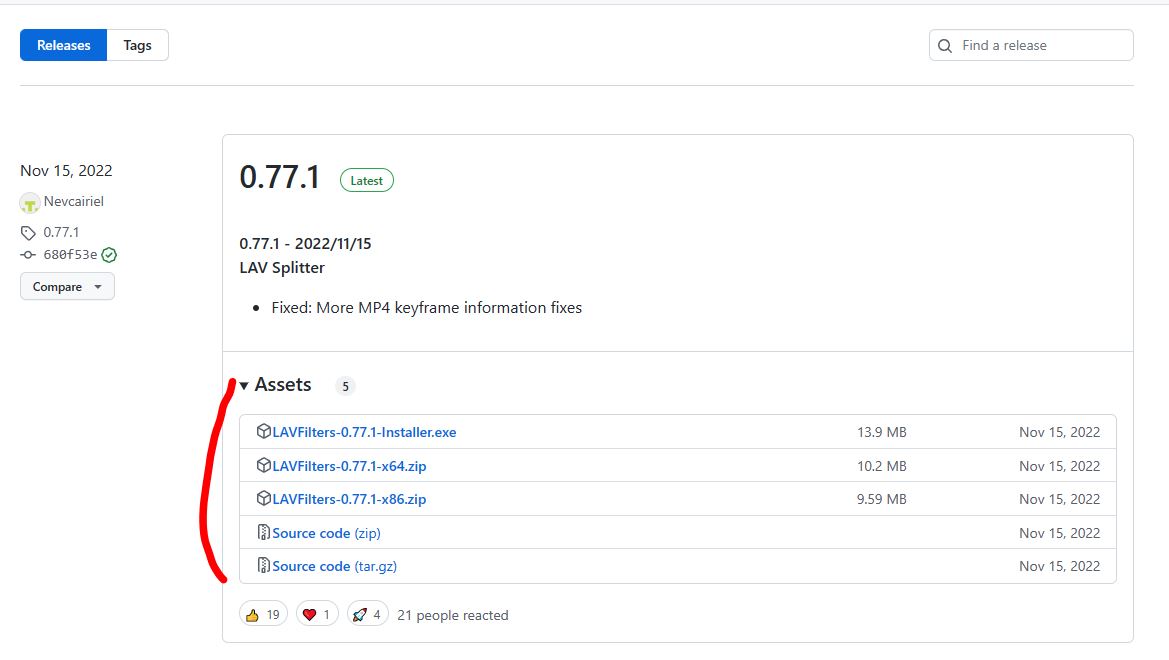The height and width of the screenshot is (660, 1169).
Task: Click the Latest badge
Action: click(367, 180)
